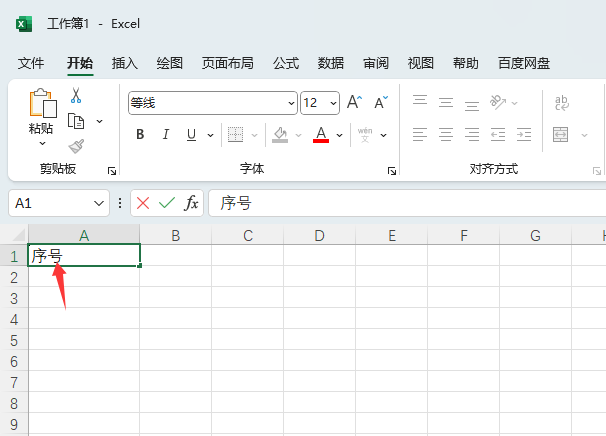Click the Merge and Center icon
Viewport: 606px width, 436px height.
coord(560,135)
